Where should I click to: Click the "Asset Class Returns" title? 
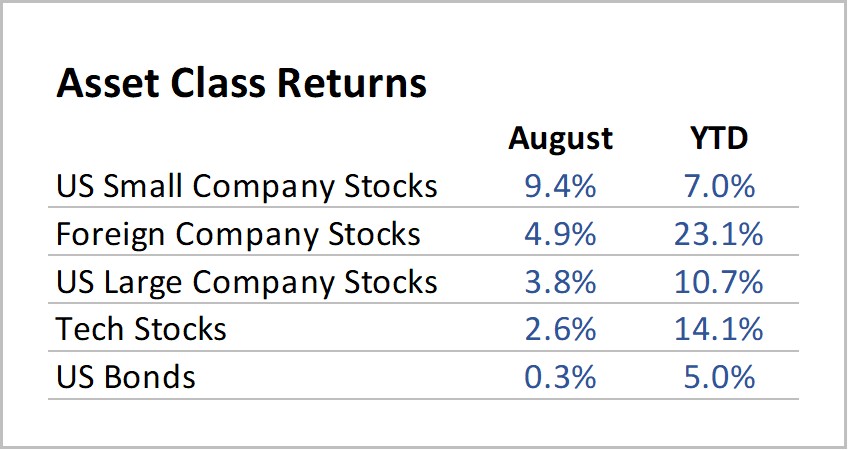pos(242,84)
